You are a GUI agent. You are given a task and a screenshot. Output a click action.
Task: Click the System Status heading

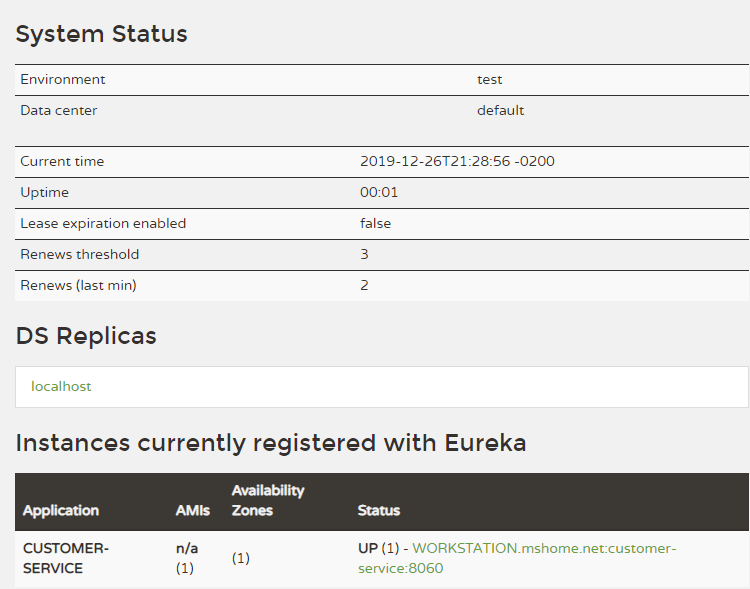101,34
